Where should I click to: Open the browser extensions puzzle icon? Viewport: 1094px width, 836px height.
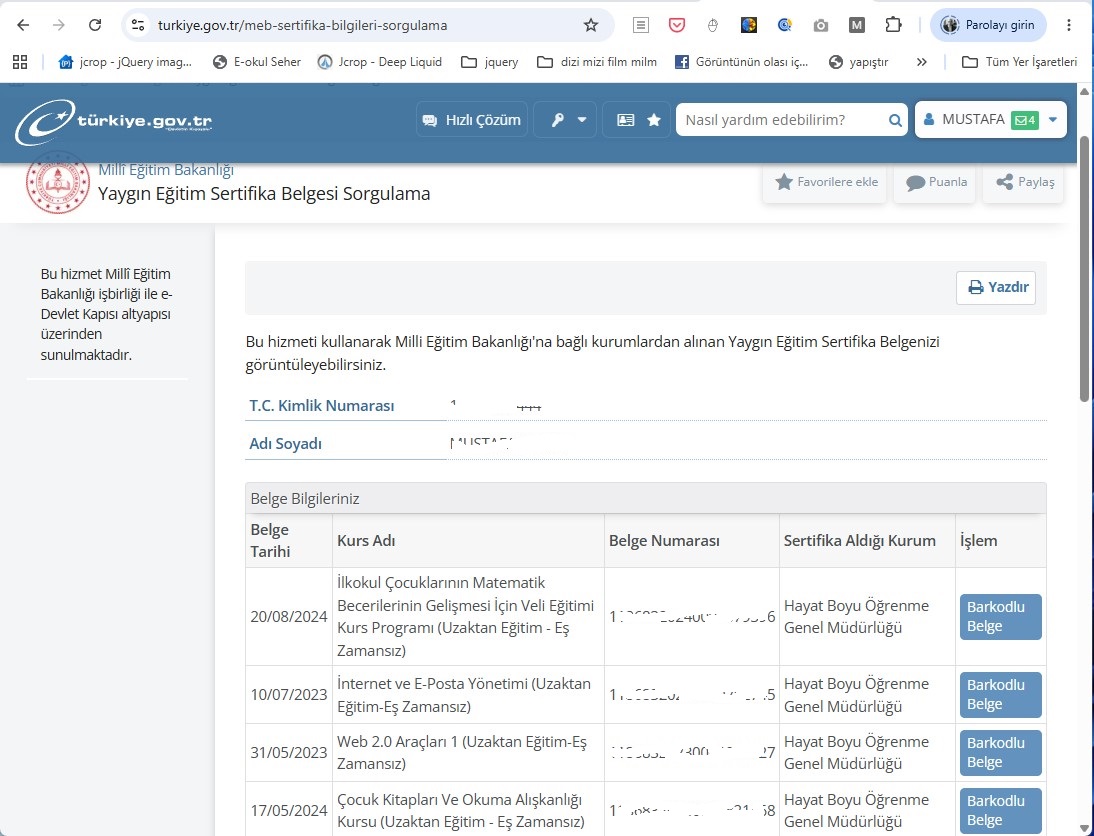(893, 25)
